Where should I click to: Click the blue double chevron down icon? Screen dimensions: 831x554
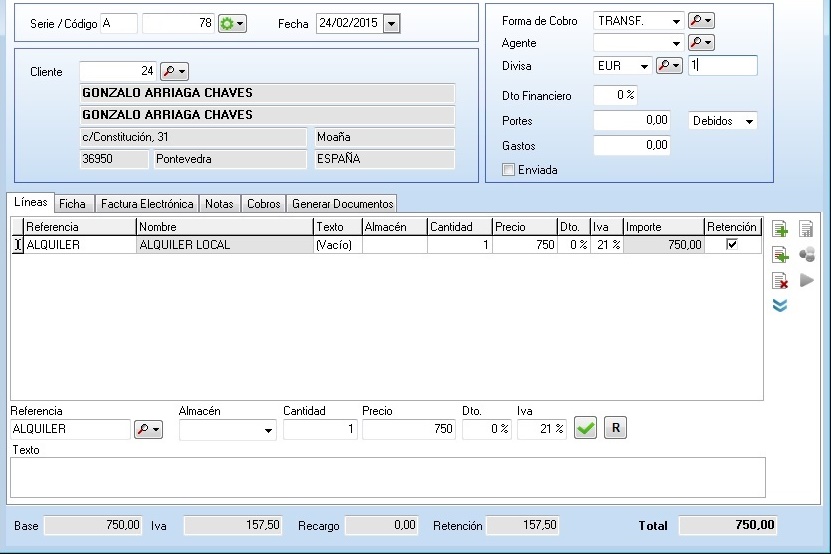(780, 305)
